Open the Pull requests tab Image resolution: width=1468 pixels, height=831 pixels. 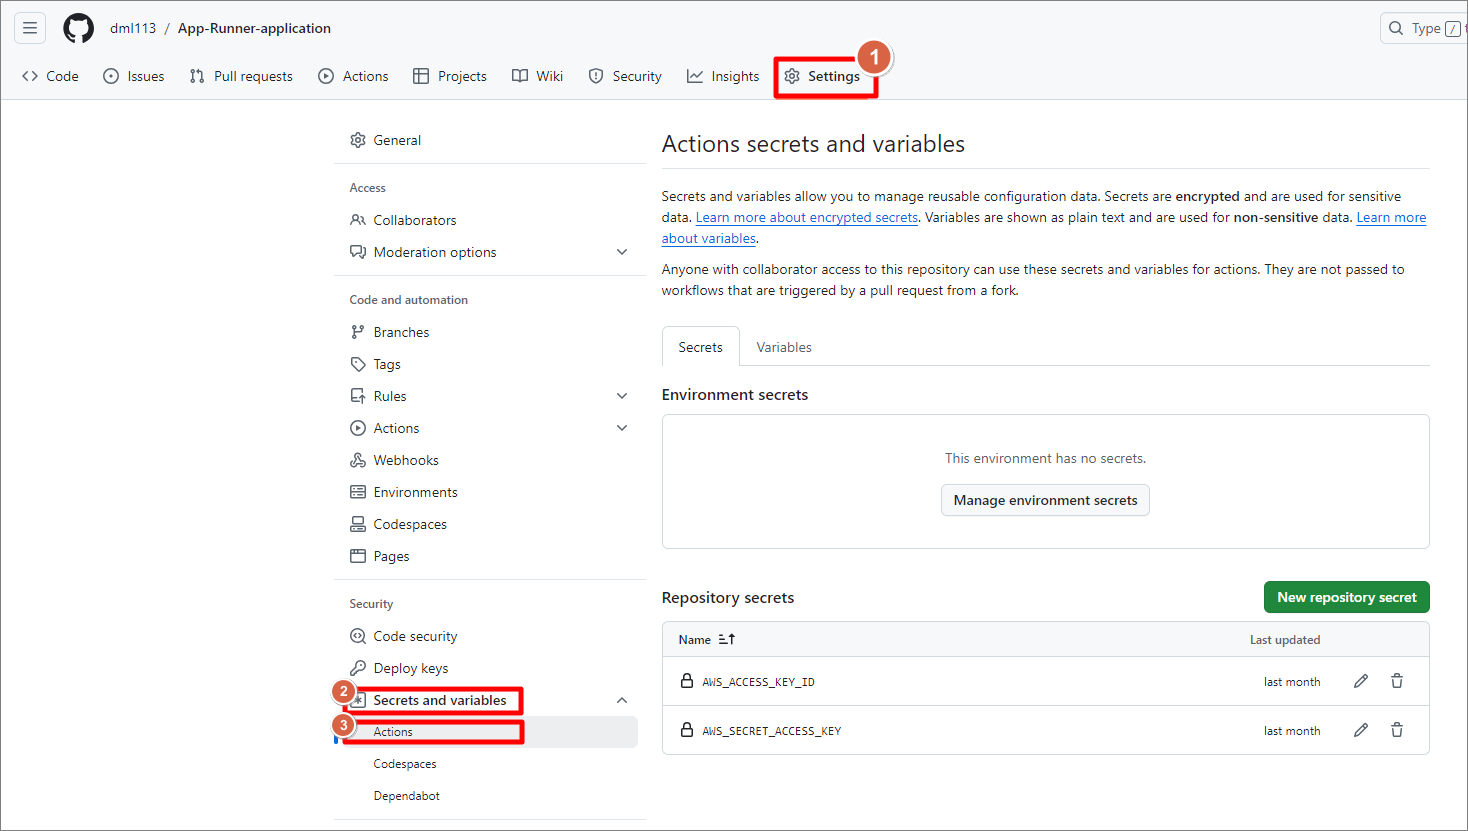pyautogui.click(x=241, y=76)
